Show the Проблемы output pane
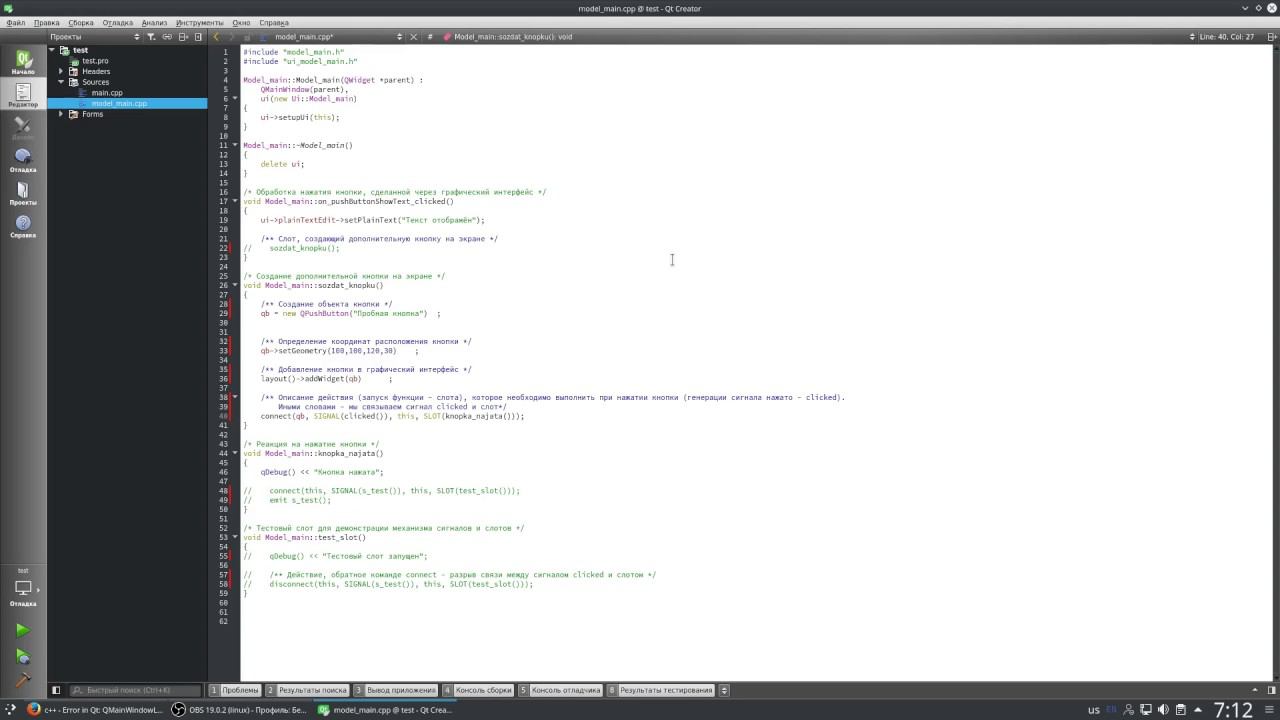Viewport: 1280px width, 720px height. tap(235, 690)
